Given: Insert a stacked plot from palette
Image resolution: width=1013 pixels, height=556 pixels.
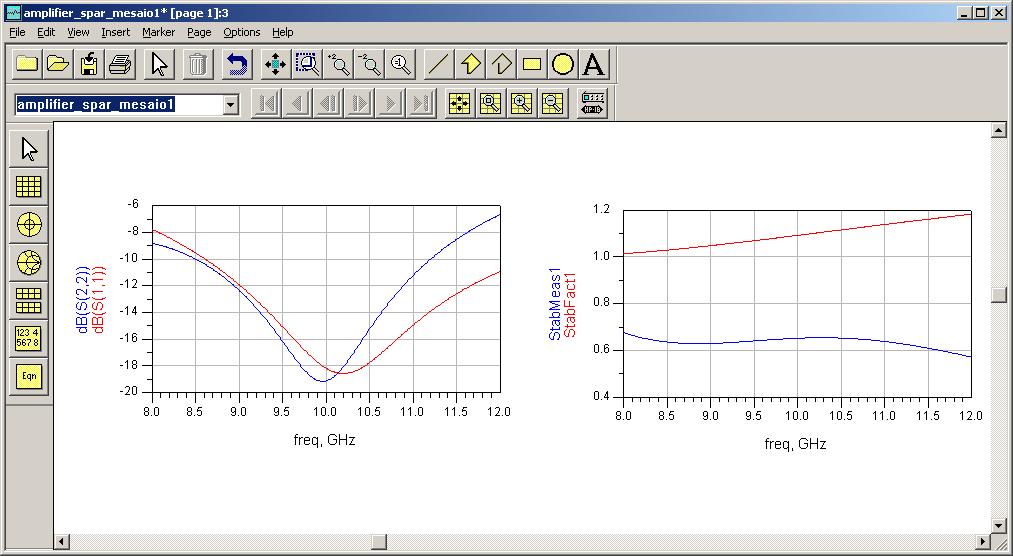Looking at the screenshot, I should tap(28, 300).
